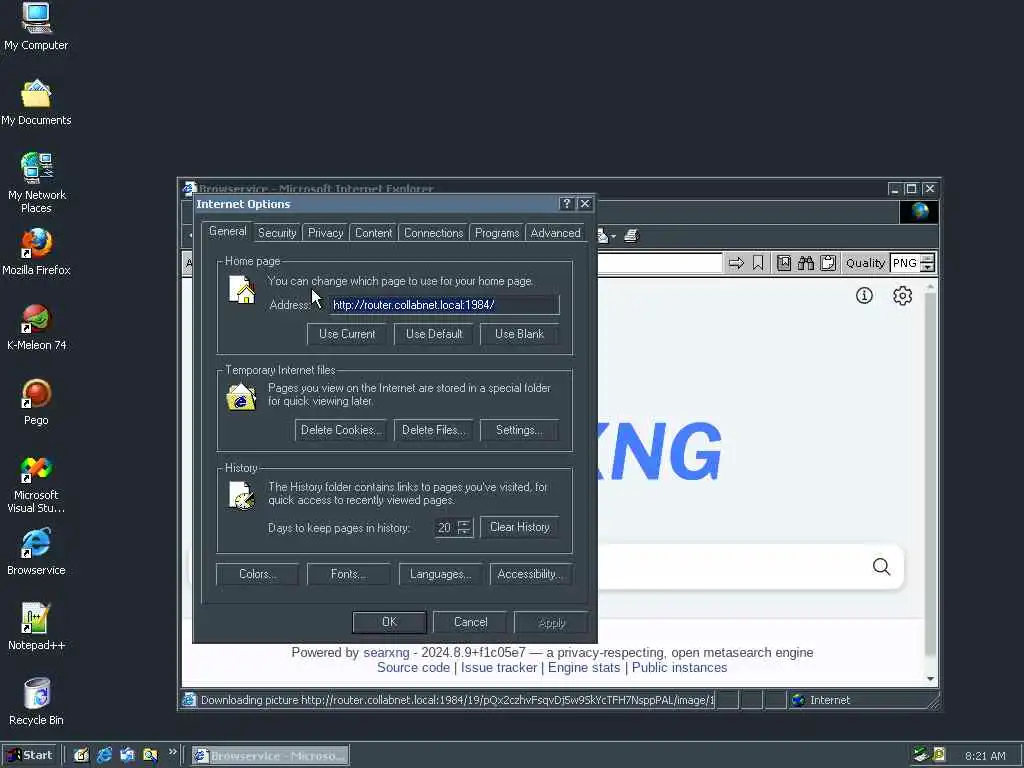
Task: Open the Source code link
Action: pyautogui.click(x=413, y=667)
